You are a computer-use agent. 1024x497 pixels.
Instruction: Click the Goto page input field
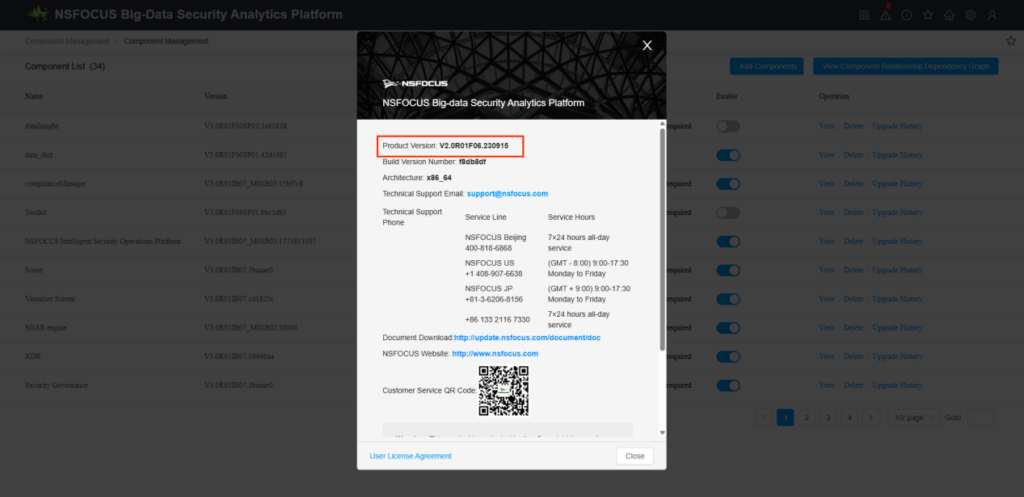pyautogui.click(x=980, y=417)
